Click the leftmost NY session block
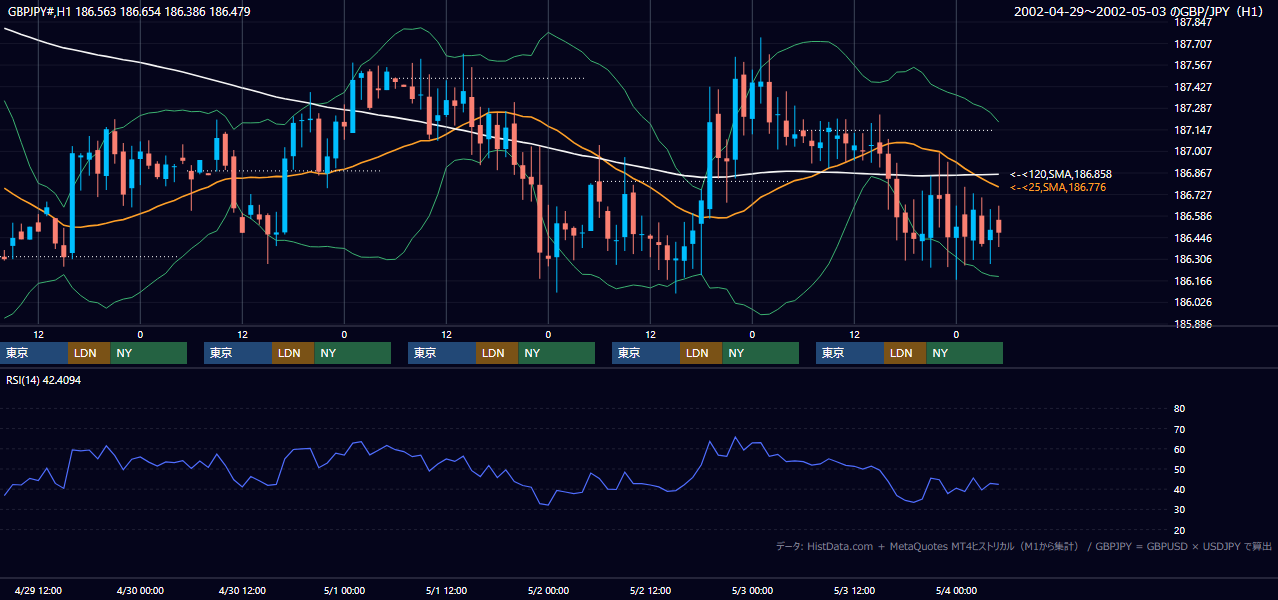This screenshot has height=600, width=1278. [x=149, y=353]
